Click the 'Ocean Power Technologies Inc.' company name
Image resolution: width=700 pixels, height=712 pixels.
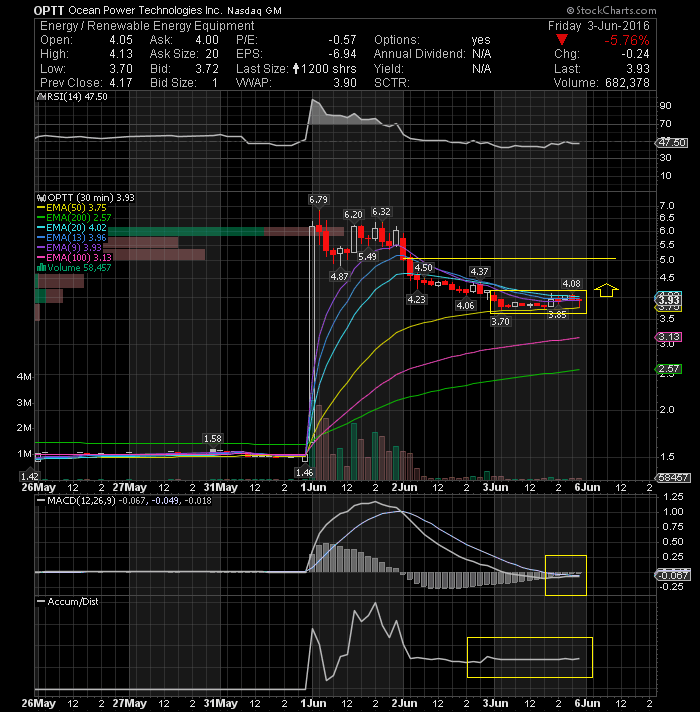click(x=145, y=10)
